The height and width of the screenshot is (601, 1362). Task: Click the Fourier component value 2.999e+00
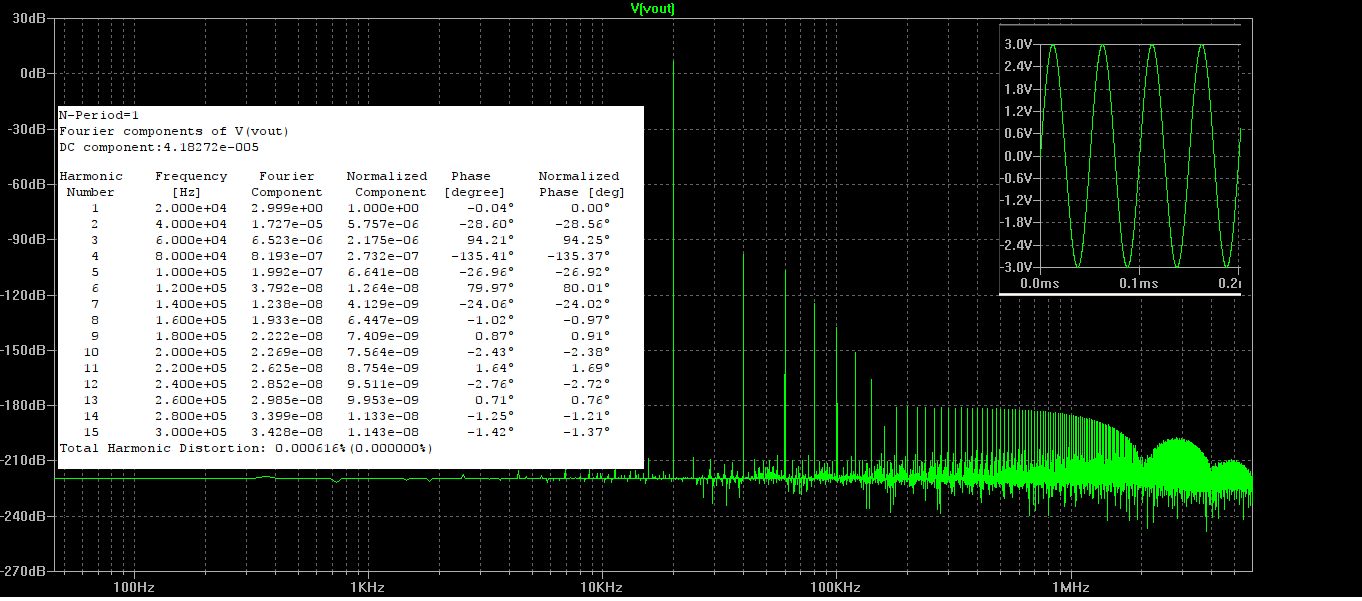point(287,208)
